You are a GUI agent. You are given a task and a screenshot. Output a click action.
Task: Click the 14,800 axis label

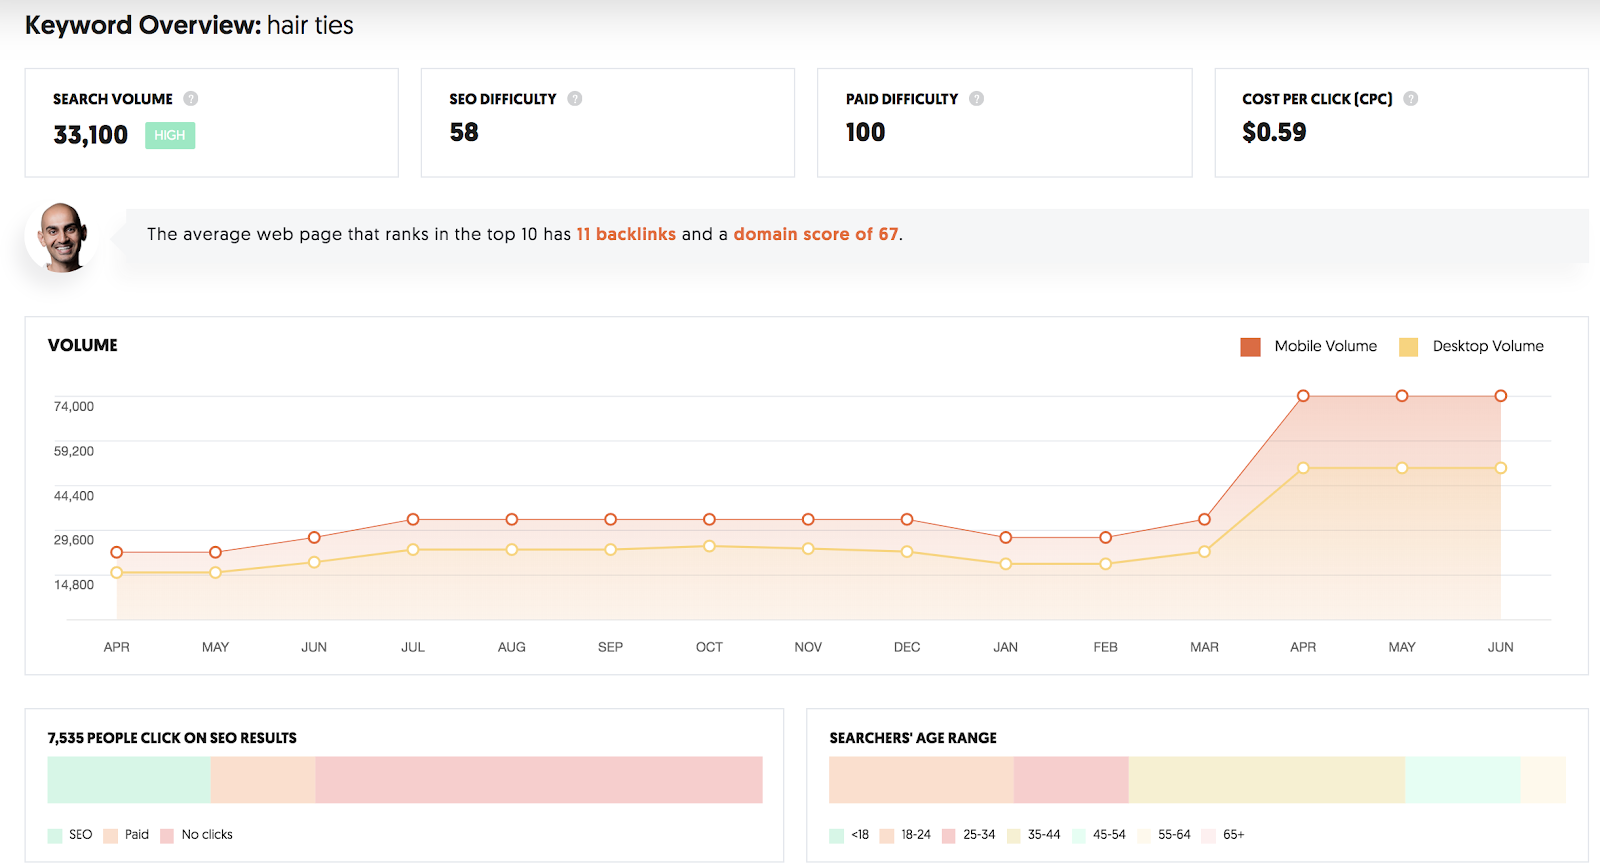click(74, 585)
